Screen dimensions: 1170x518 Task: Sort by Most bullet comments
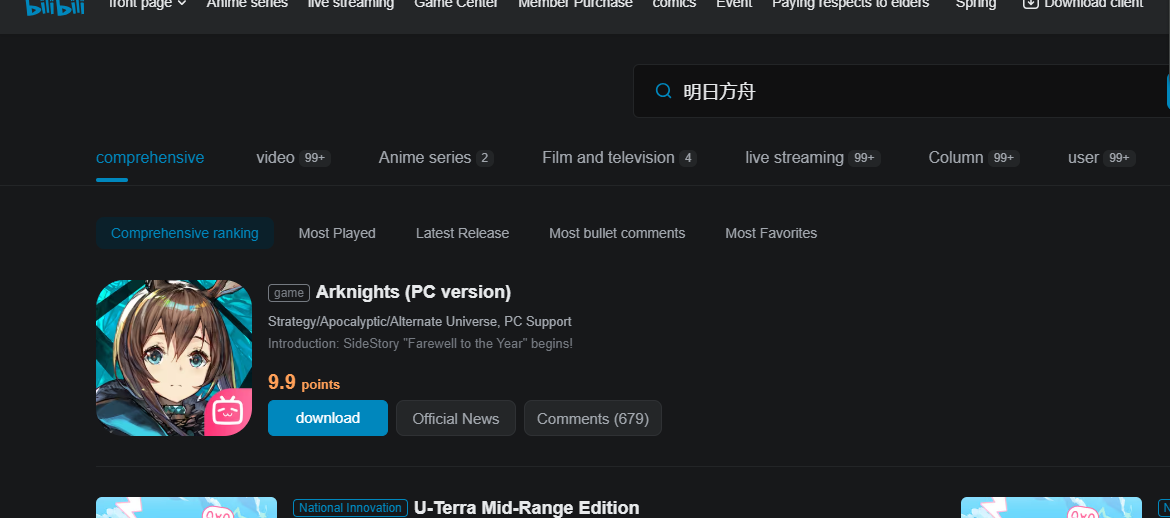(x=617, y=233)
